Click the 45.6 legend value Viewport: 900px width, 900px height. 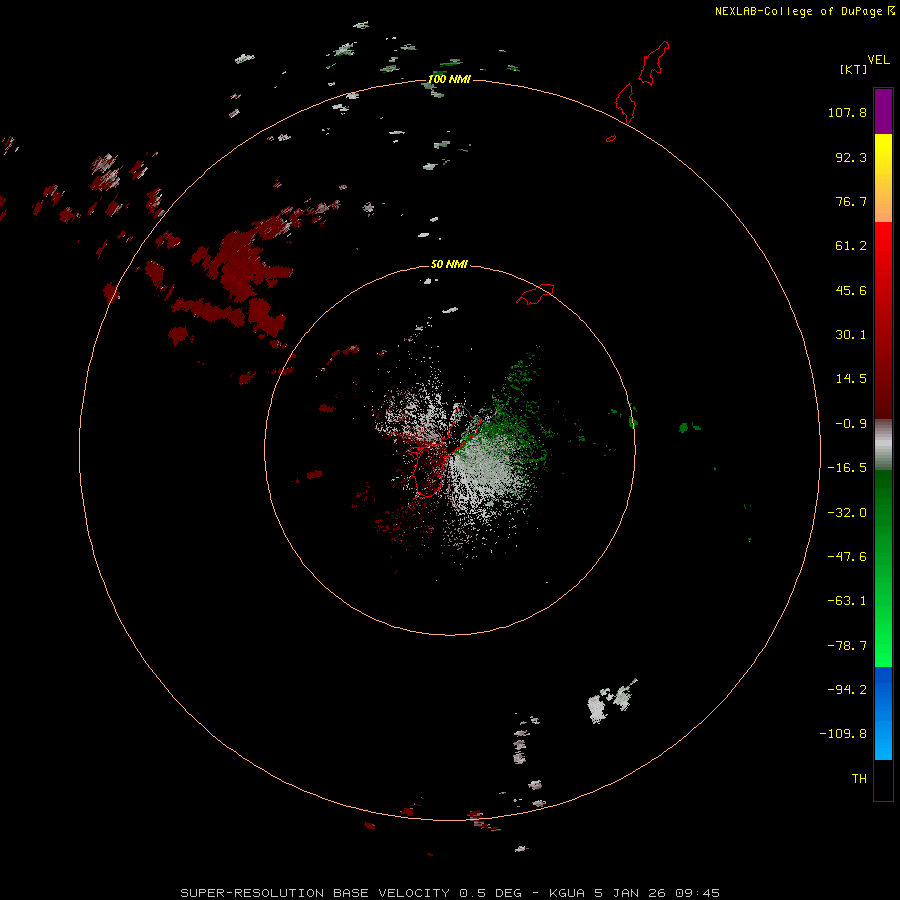click(851, 290)
